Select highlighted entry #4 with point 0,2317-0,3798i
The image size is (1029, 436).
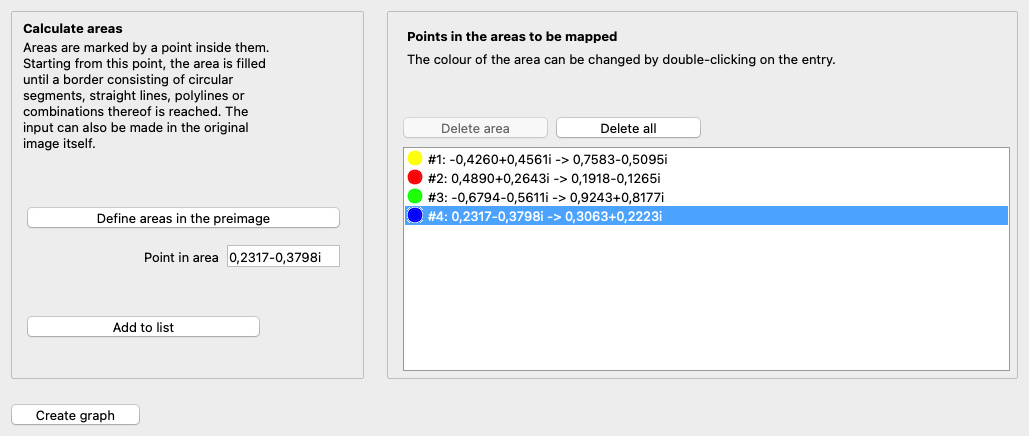click(x=547, y=216)
